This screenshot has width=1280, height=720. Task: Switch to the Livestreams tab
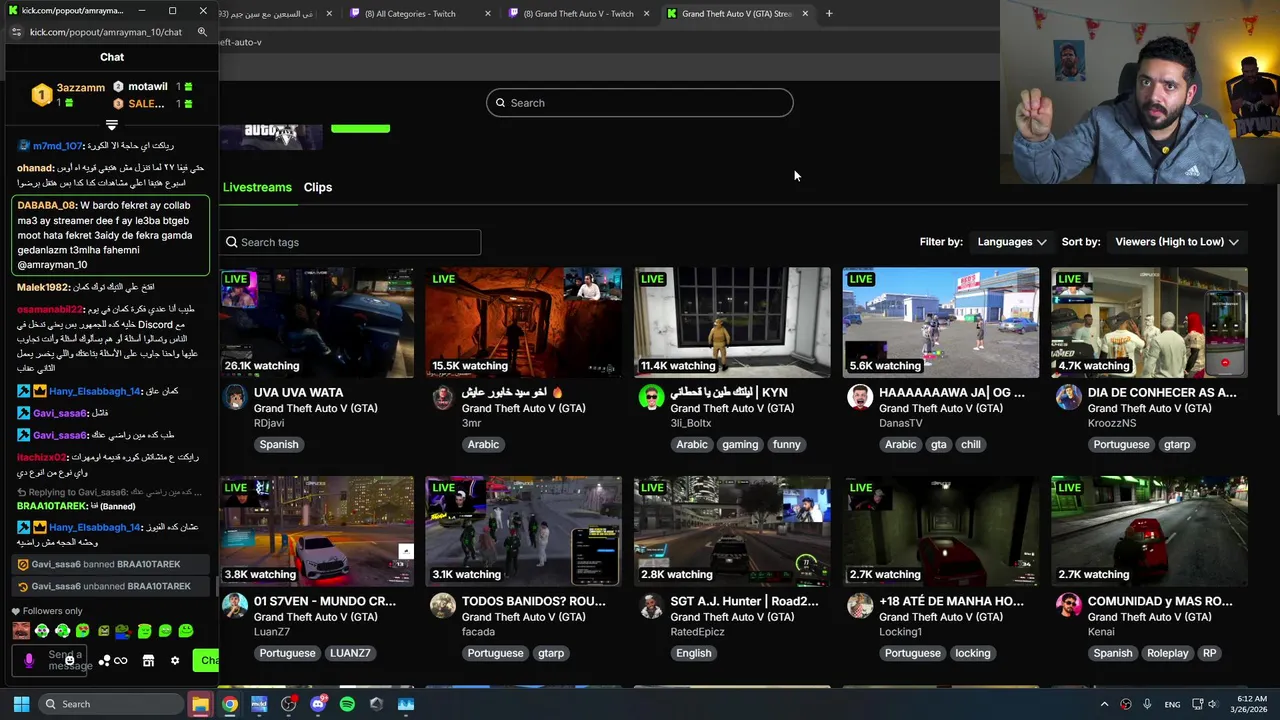tap(257, 187)
